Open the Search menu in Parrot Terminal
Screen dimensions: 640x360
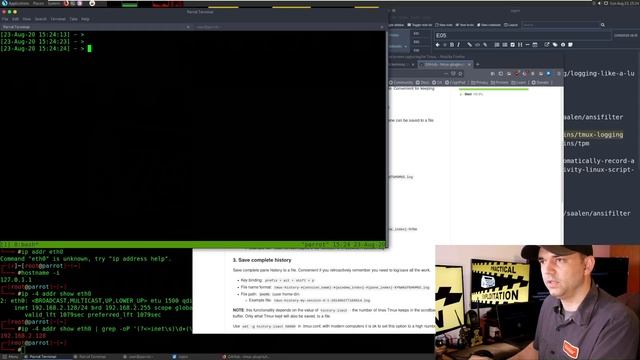tap(40, 19)
